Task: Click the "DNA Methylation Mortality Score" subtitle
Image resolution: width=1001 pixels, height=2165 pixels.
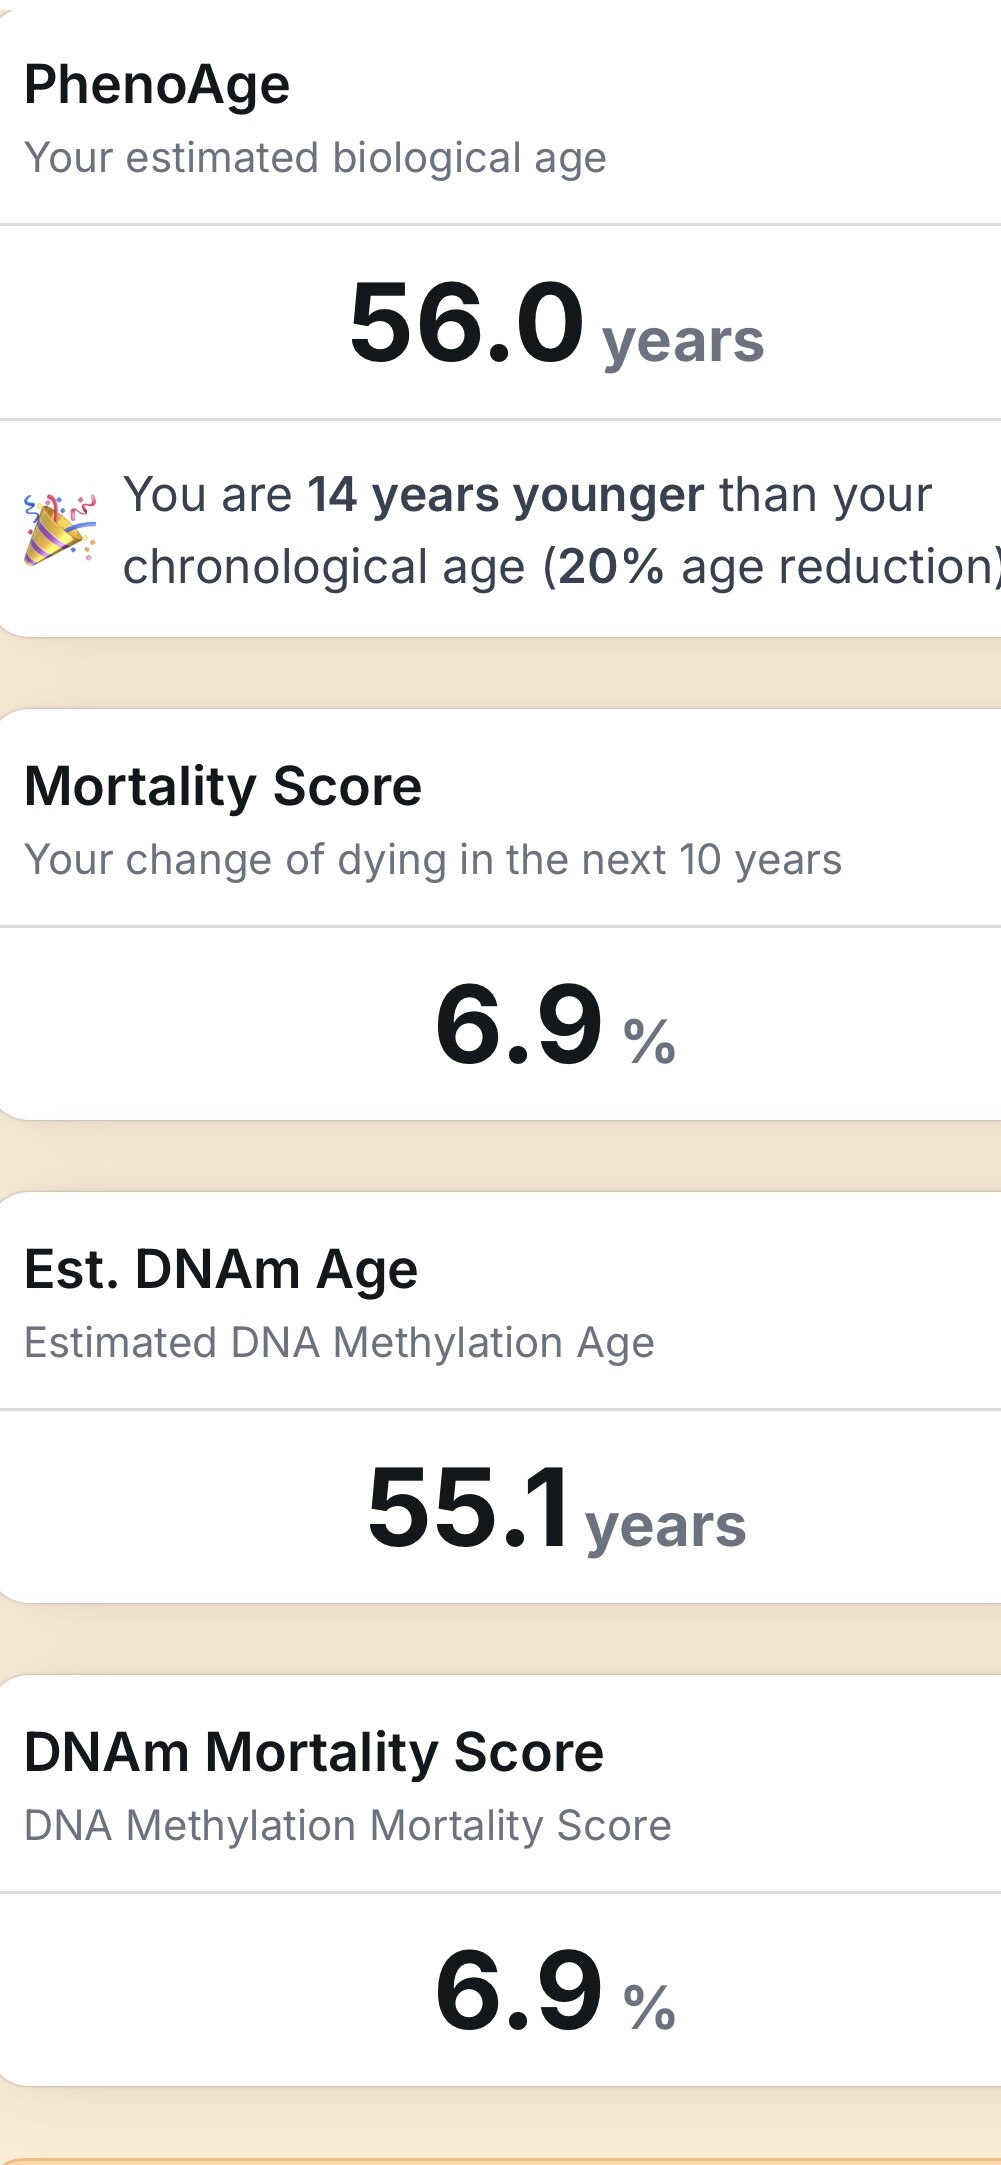Action: [347, 1826]
